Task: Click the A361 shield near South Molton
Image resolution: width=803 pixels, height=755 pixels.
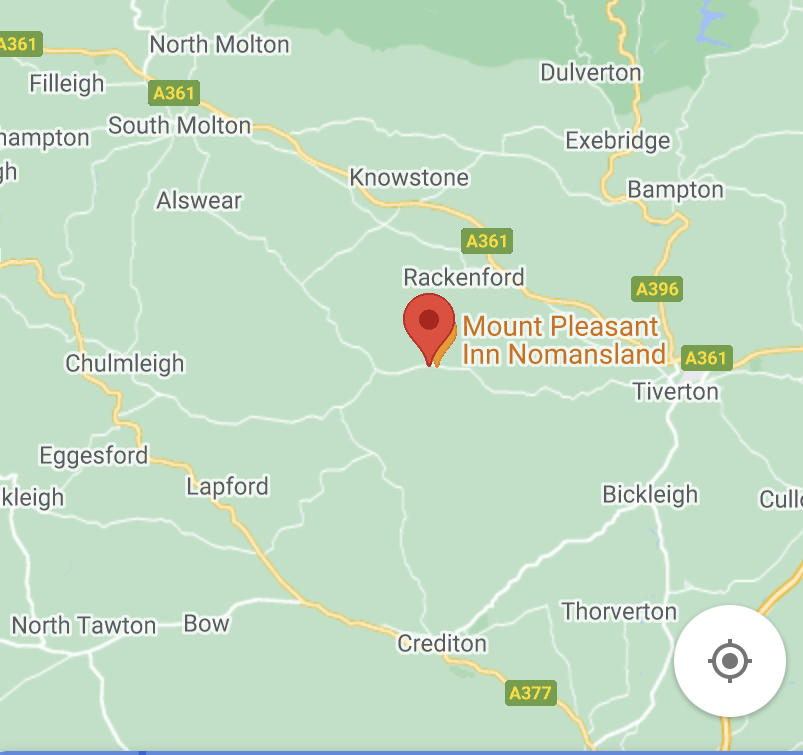Action: point(174,93)
